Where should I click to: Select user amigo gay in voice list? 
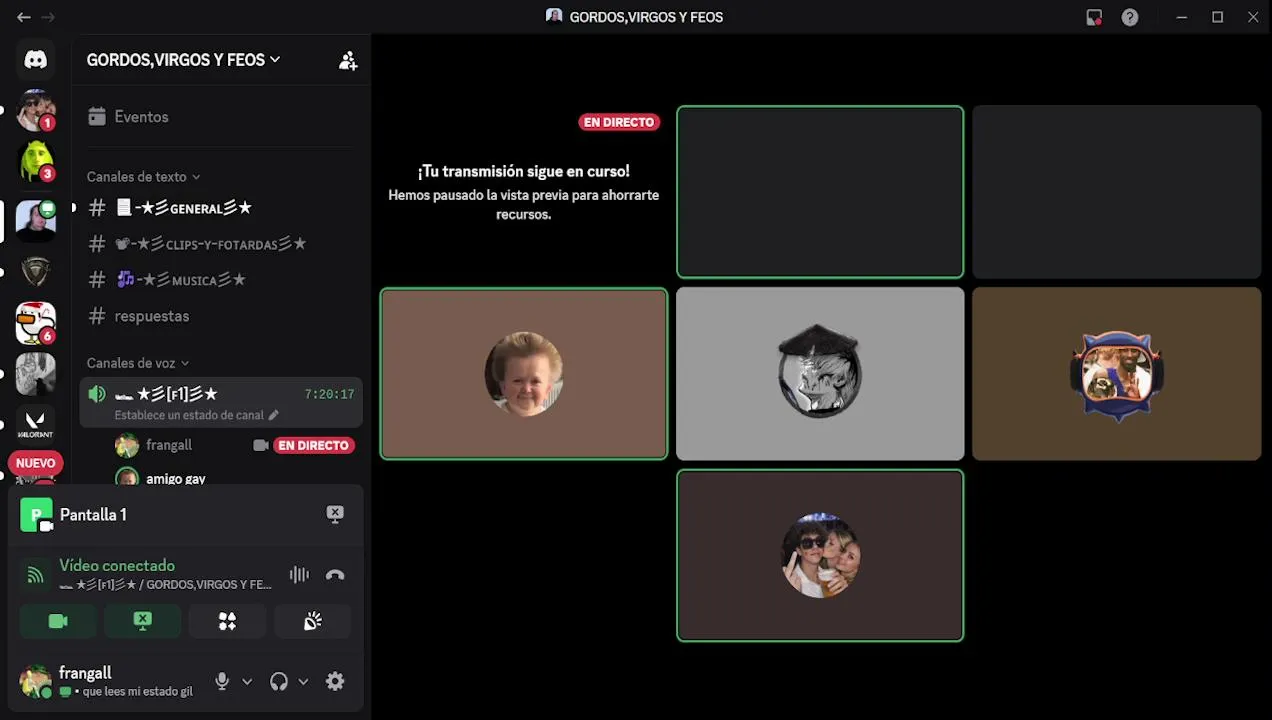(176, 478)
